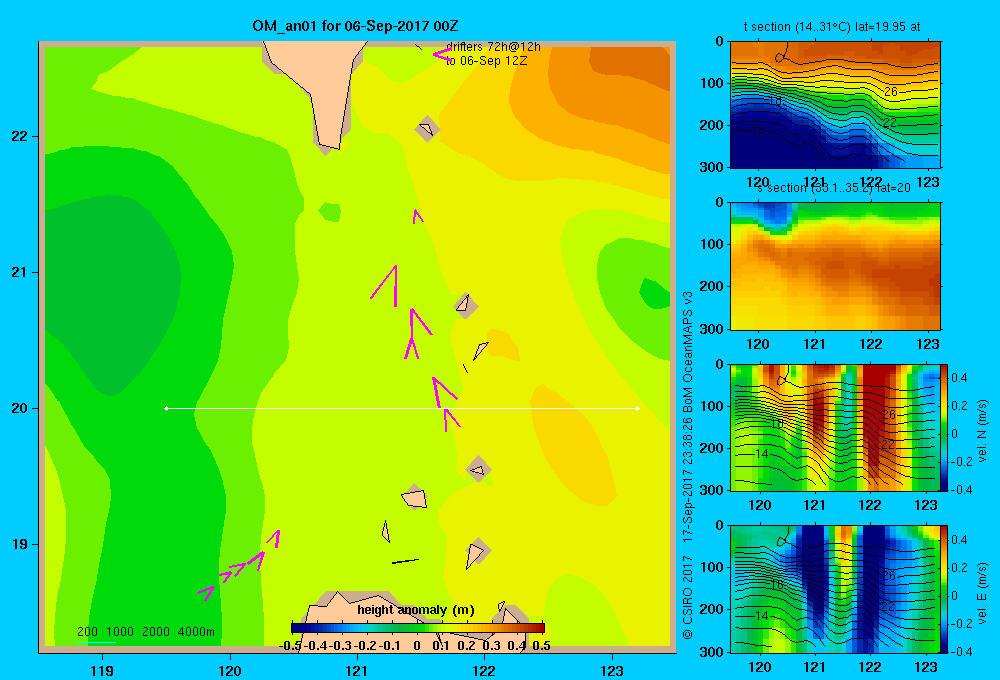1000x680 pixels.
Task: Click the 'to 06-Sep 12Z' legend line
Action: pyautogui.click(x=487, y=61)
